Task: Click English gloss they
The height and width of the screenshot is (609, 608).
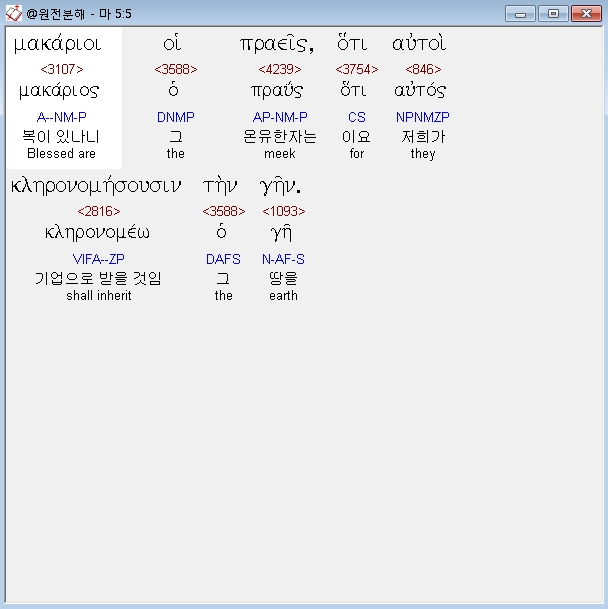Action: (x=423, y=154)
